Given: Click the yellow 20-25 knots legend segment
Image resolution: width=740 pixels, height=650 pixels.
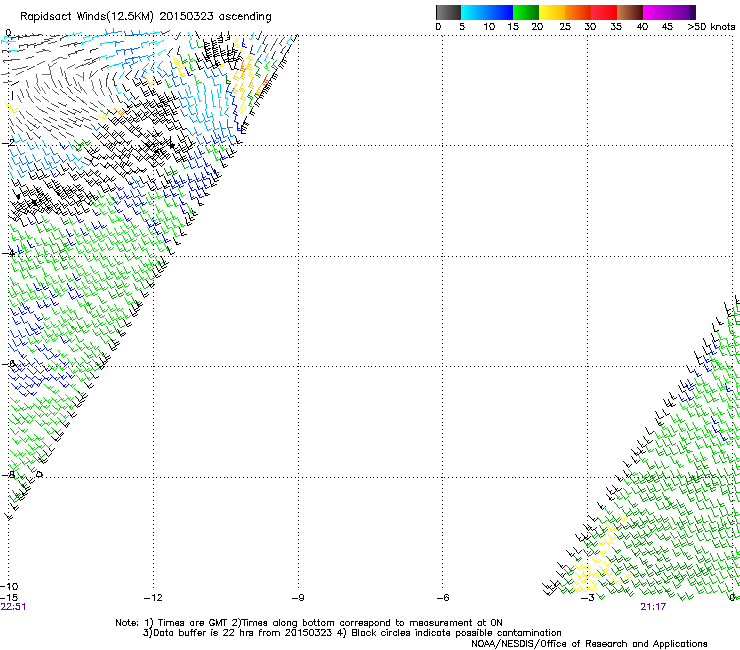Looking at the screenshot, I should pyautogui.click(x=552, y=12).
